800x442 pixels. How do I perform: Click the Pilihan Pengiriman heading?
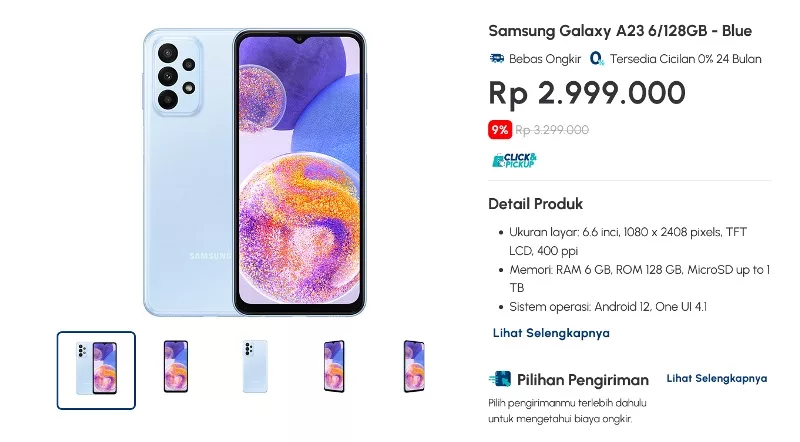[583, 380]
